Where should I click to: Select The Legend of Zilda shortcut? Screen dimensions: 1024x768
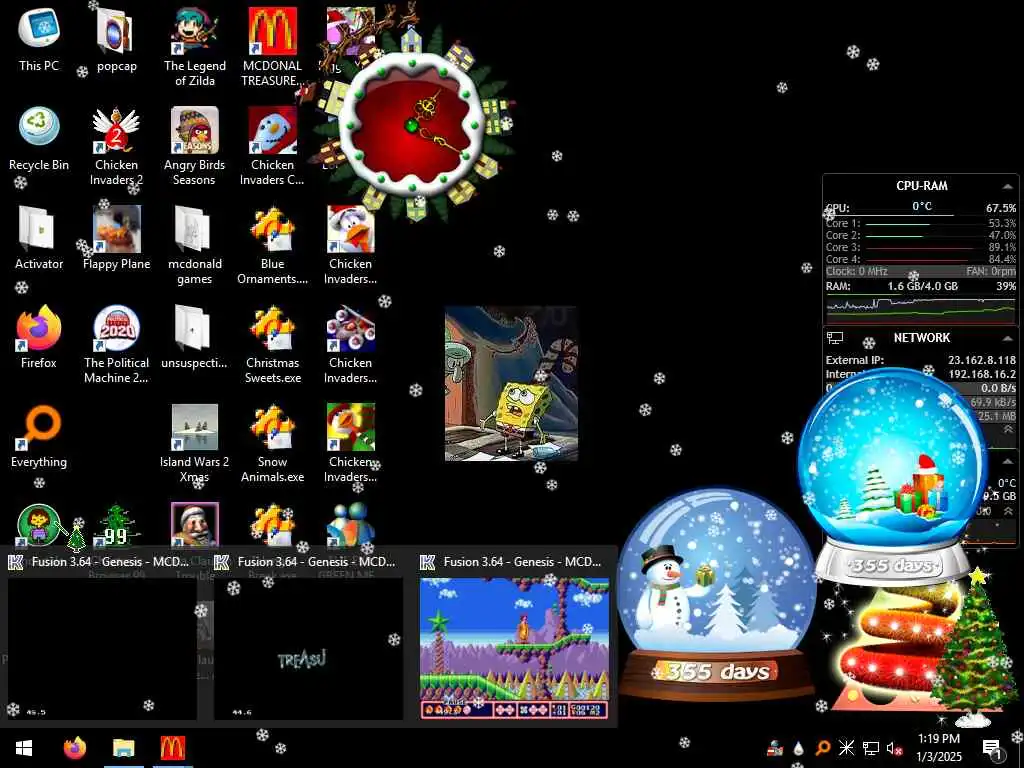(x=194, y=46)
